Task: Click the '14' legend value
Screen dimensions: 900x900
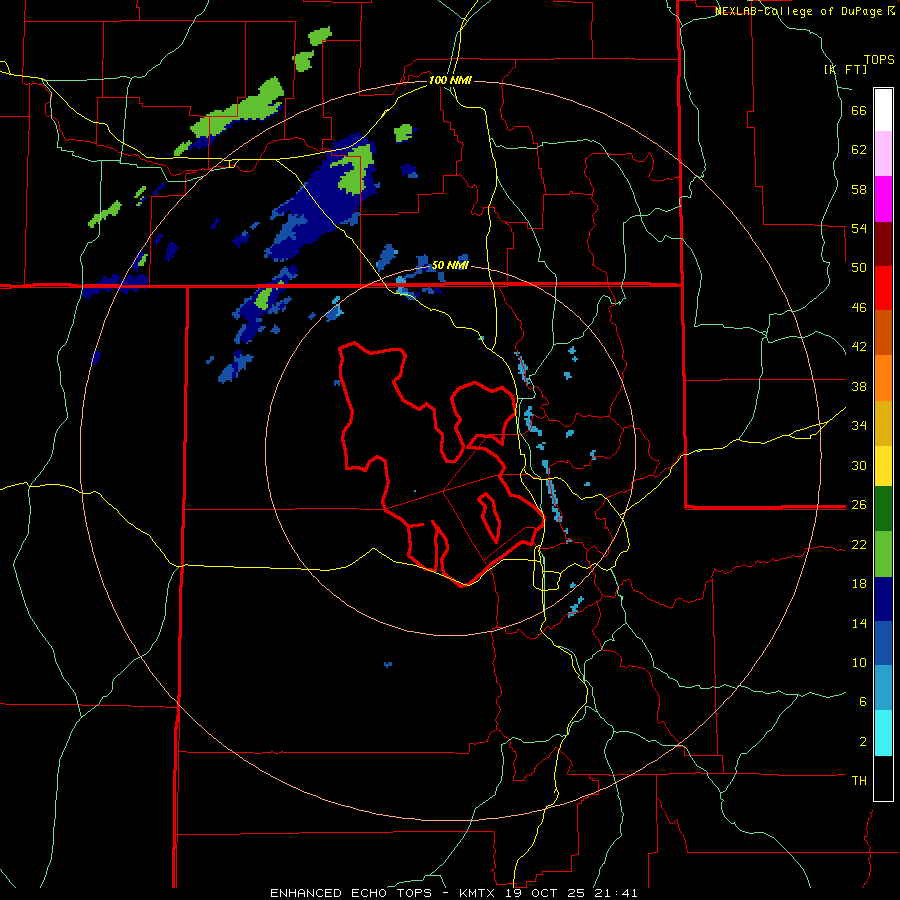Action: tap(859, 623)
